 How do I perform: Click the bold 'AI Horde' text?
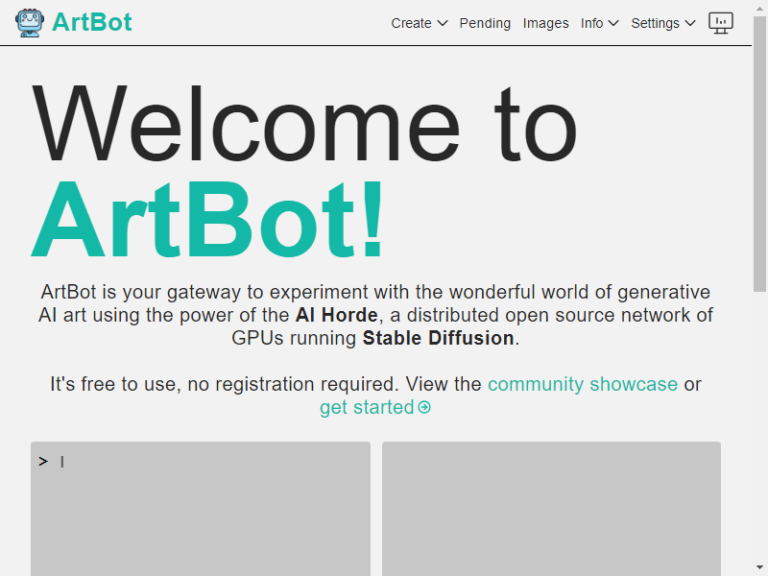click(x=336, y=315)
